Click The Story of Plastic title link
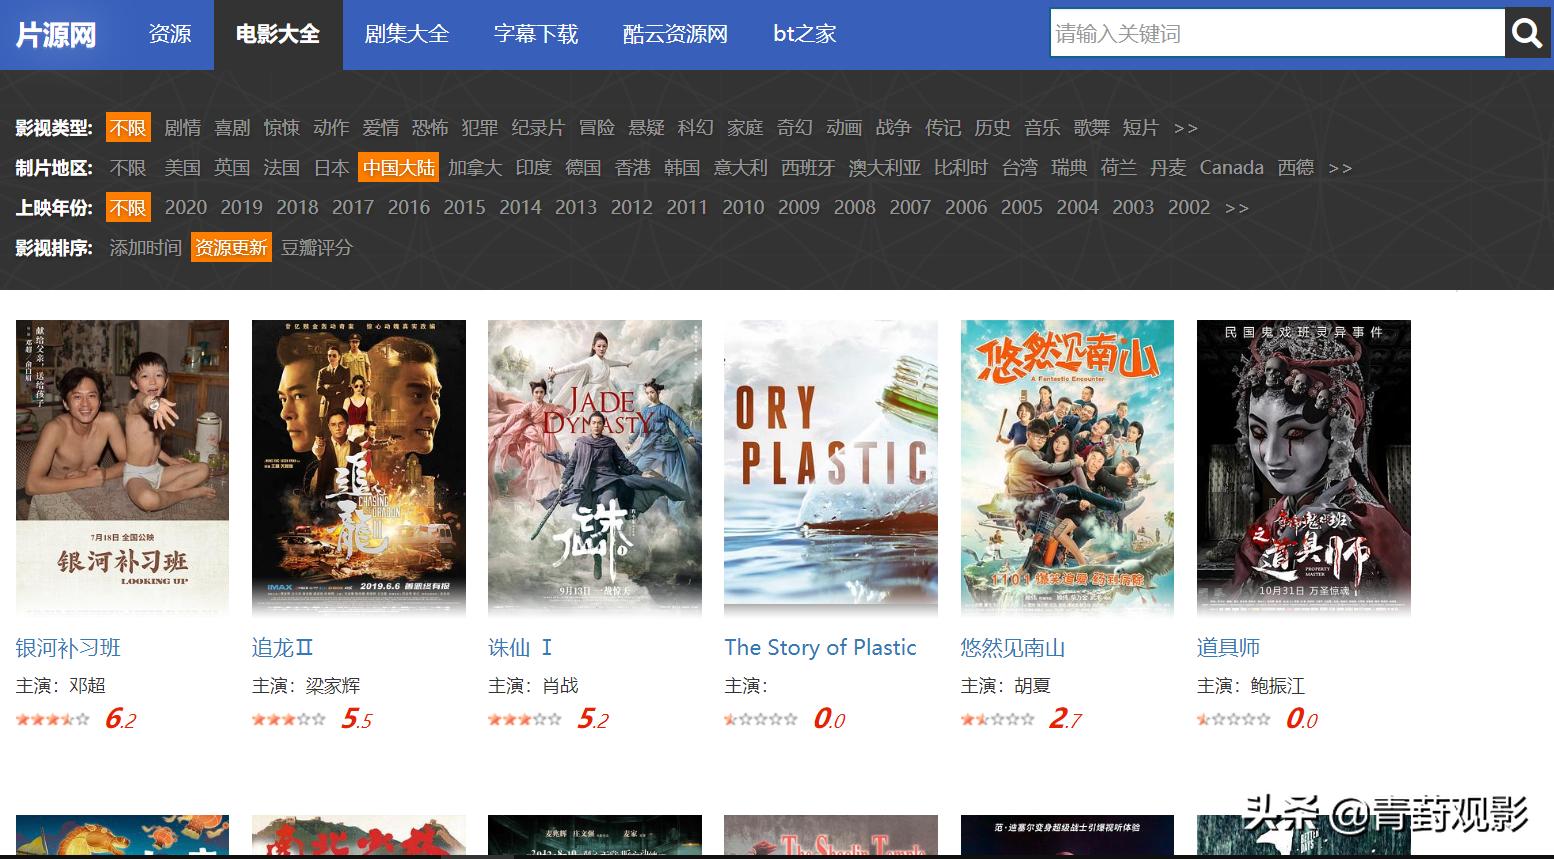Screen dimensions: 1554x859 click(x=820, y=648)
